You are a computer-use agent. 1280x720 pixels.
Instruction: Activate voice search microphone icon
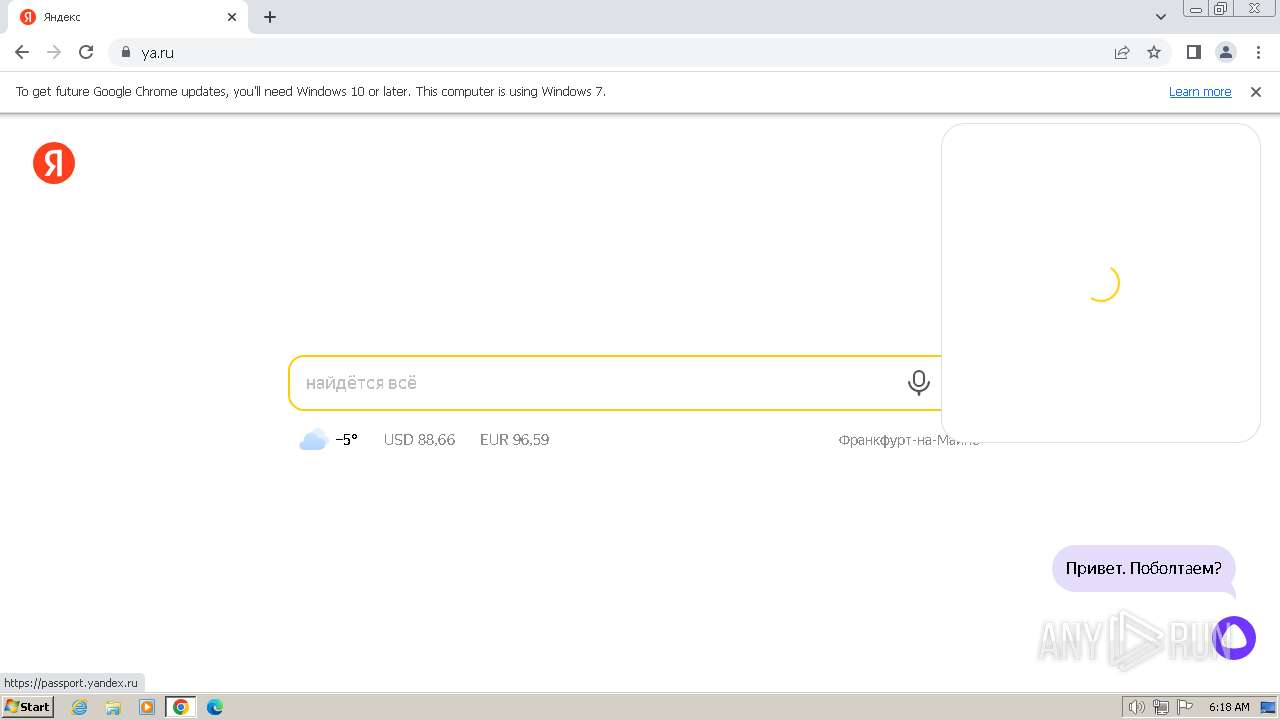pyautogui.click(x=918, y=383)
